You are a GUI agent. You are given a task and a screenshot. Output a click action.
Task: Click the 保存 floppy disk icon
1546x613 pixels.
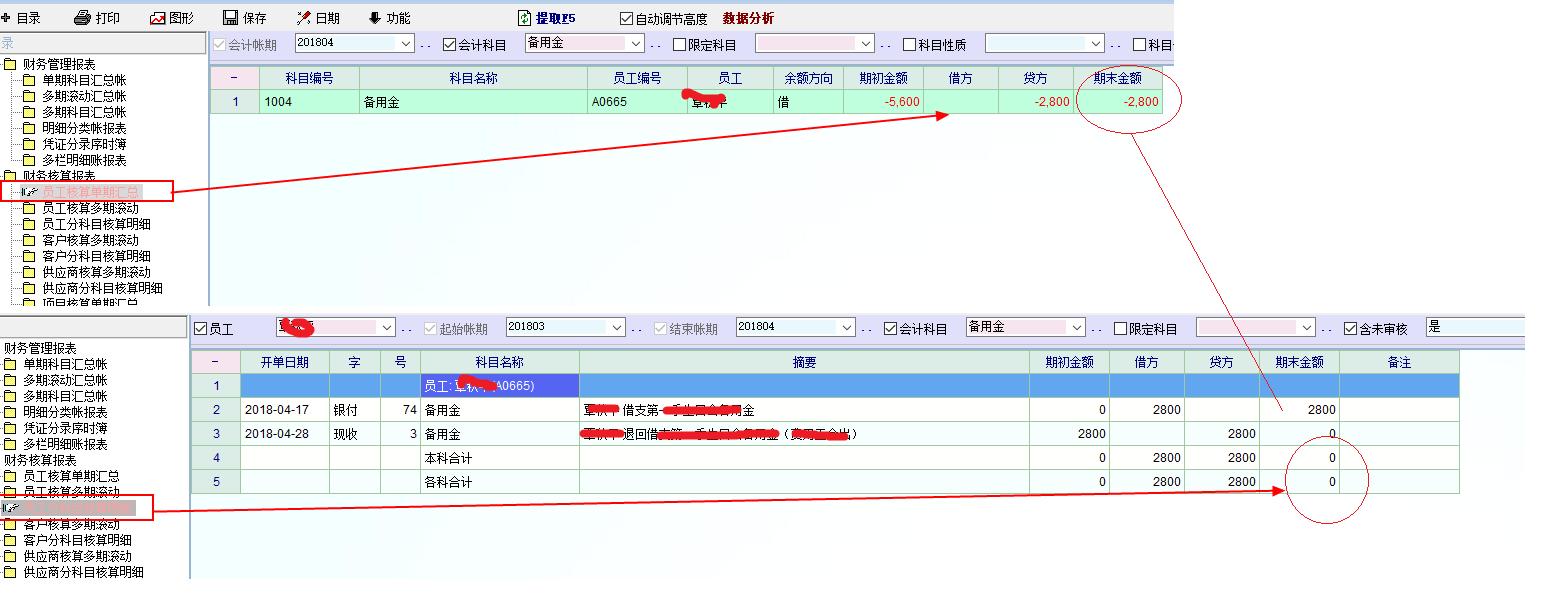point(231,18)
